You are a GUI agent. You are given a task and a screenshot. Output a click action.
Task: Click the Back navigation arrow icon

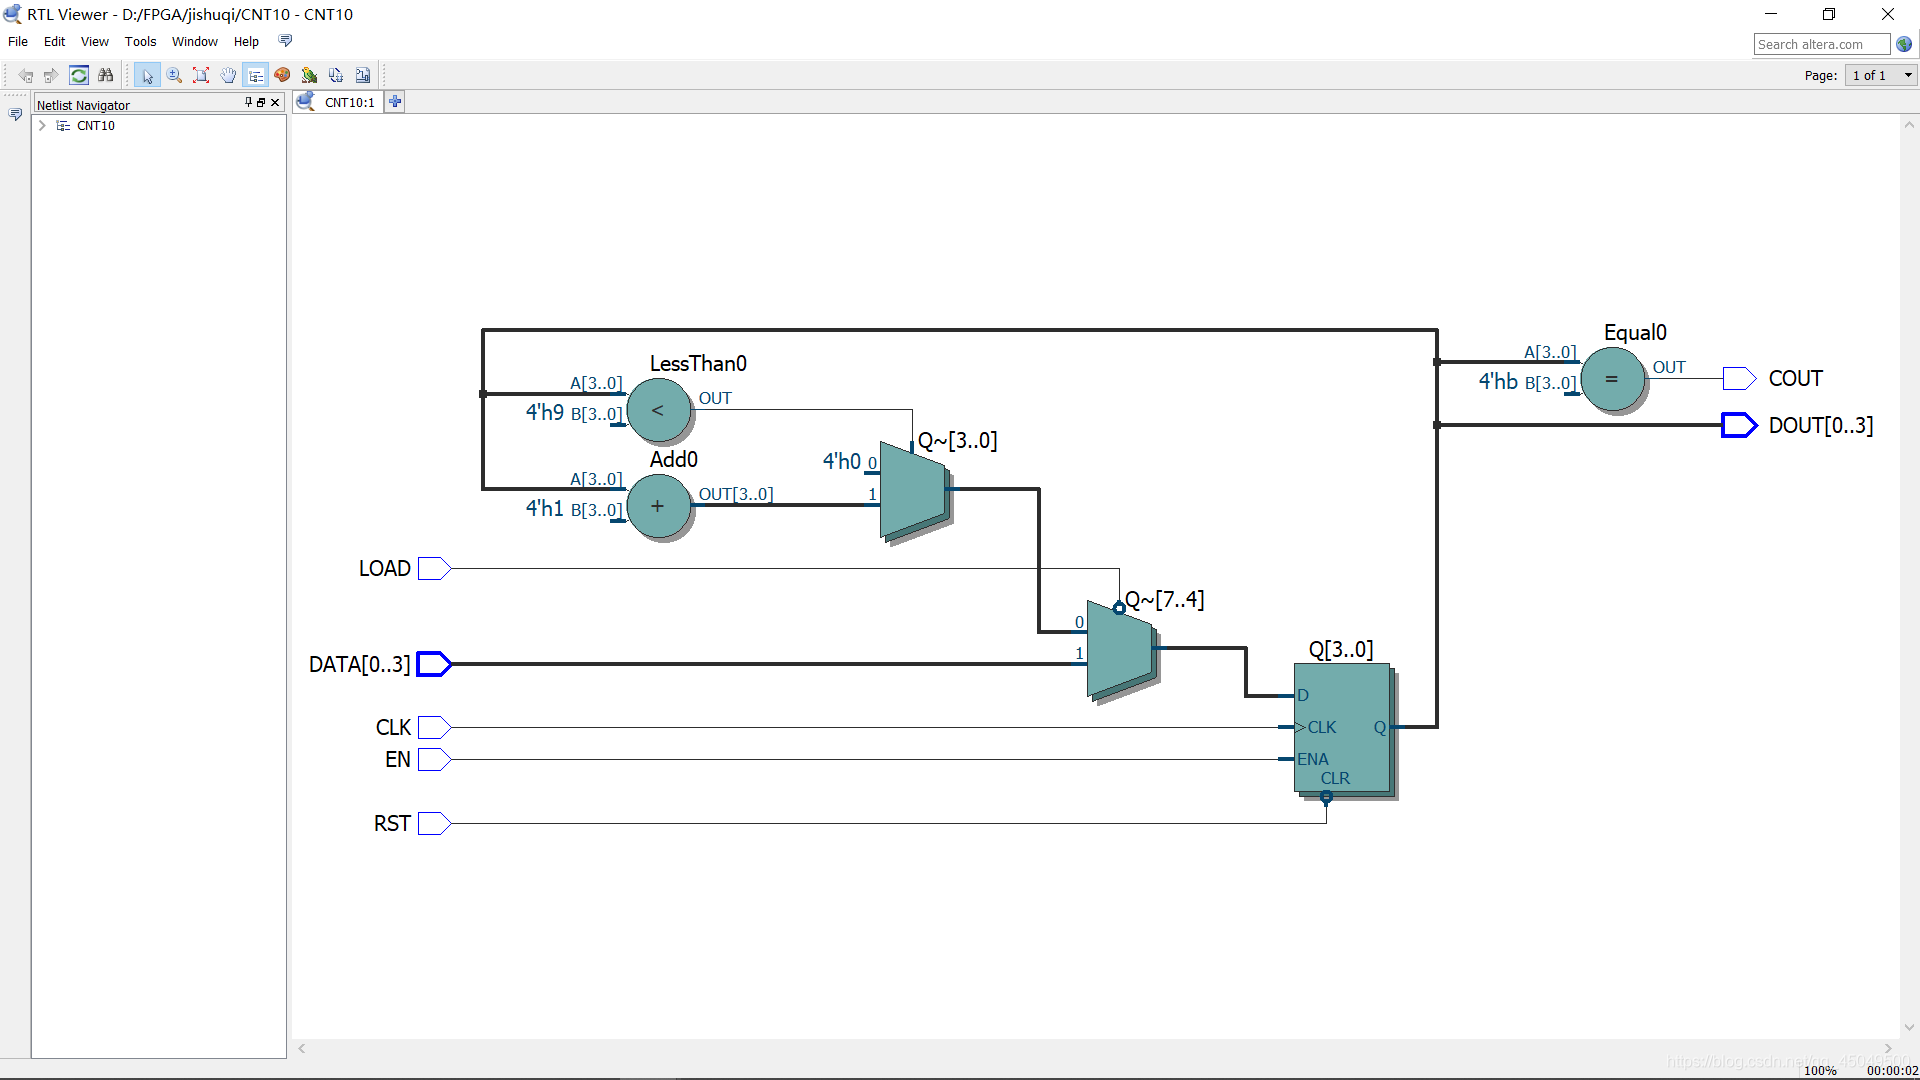click(x=26, y=75)
